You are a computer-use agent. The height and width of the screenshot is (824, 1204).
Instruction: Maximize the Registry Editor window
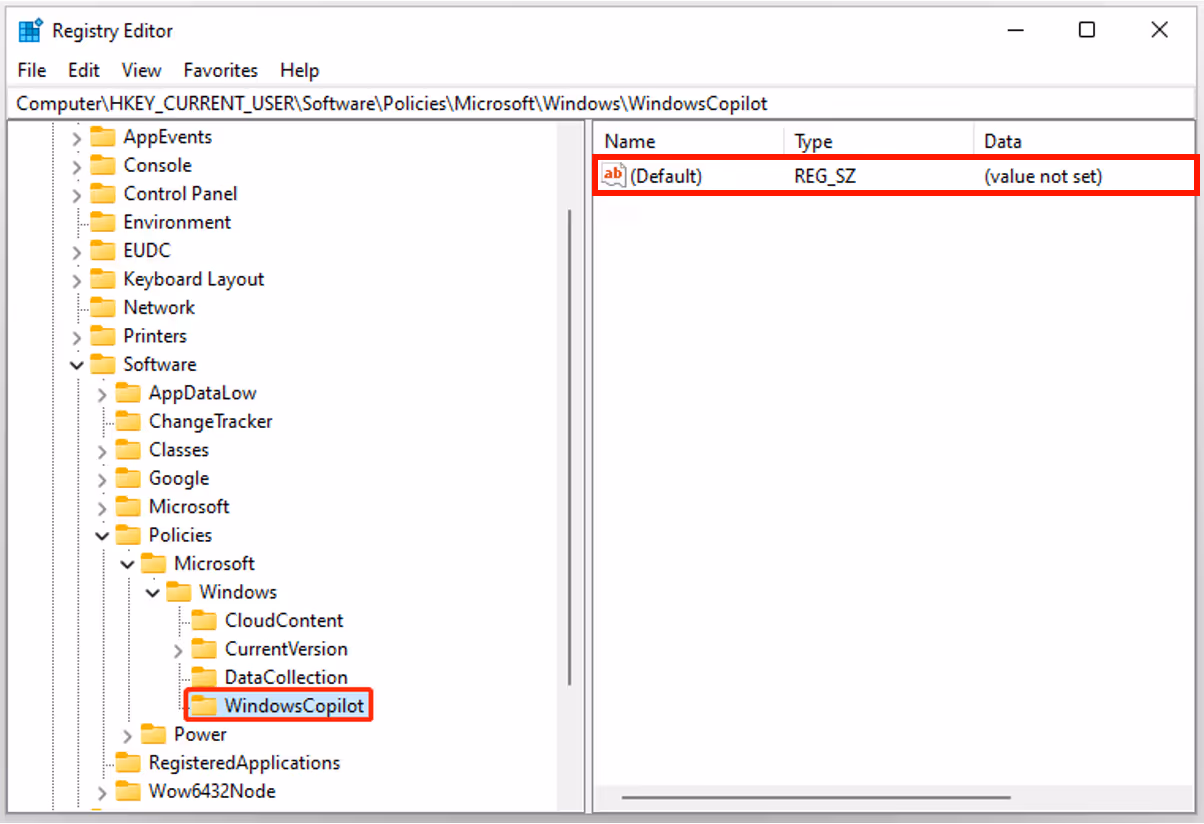pyautogui.click(x=1087, y=30)
